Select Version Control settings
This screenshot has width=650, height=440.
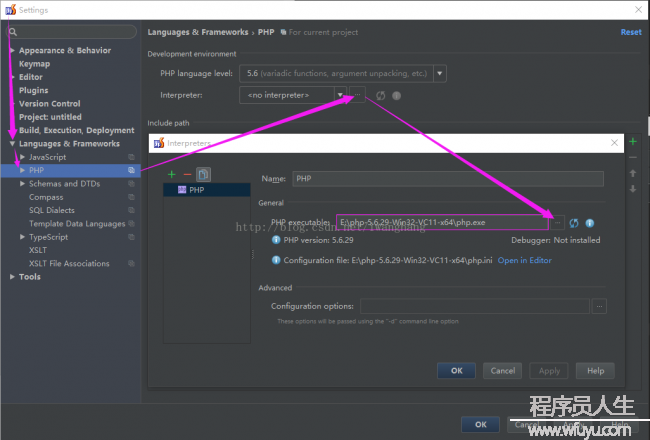click(x=50, y=104)
